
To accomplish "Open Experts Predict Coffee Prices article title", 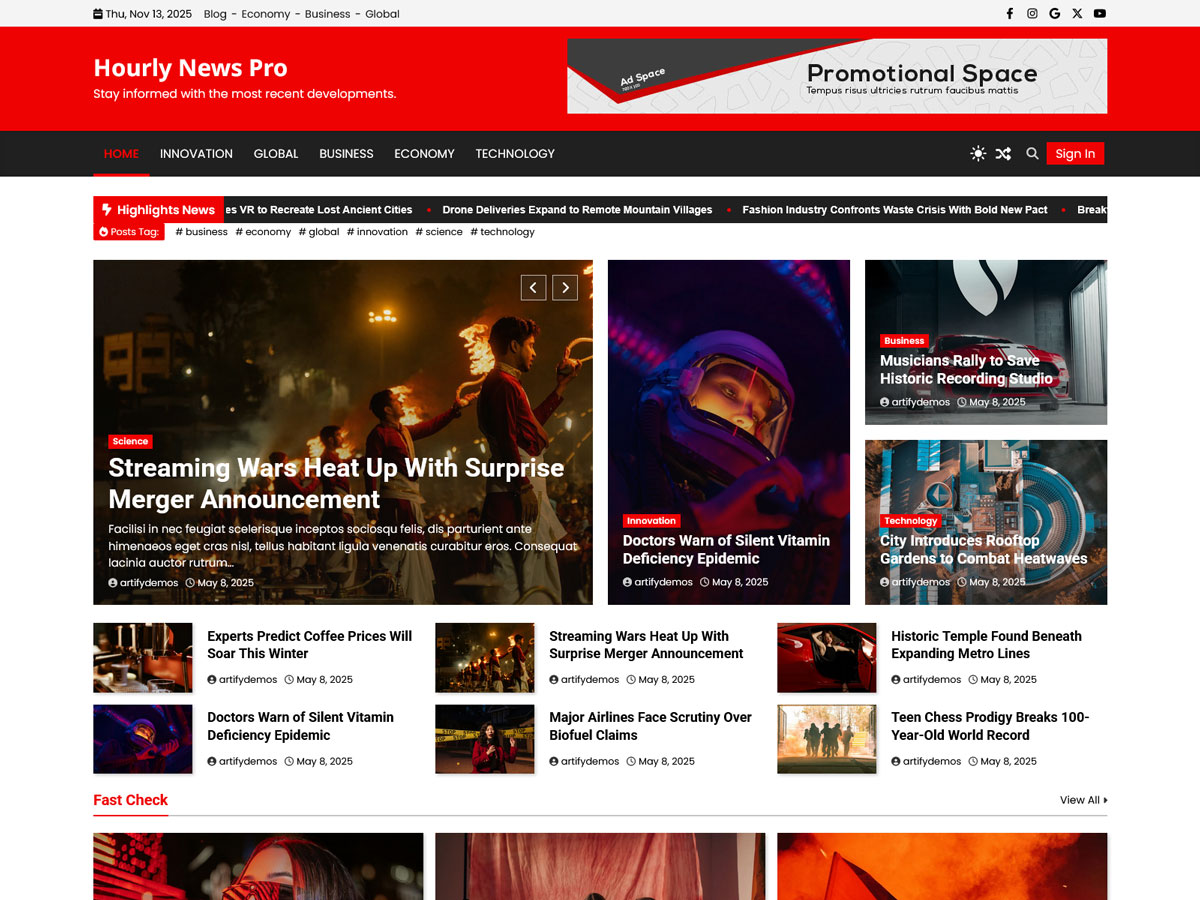I will (309, 645).
